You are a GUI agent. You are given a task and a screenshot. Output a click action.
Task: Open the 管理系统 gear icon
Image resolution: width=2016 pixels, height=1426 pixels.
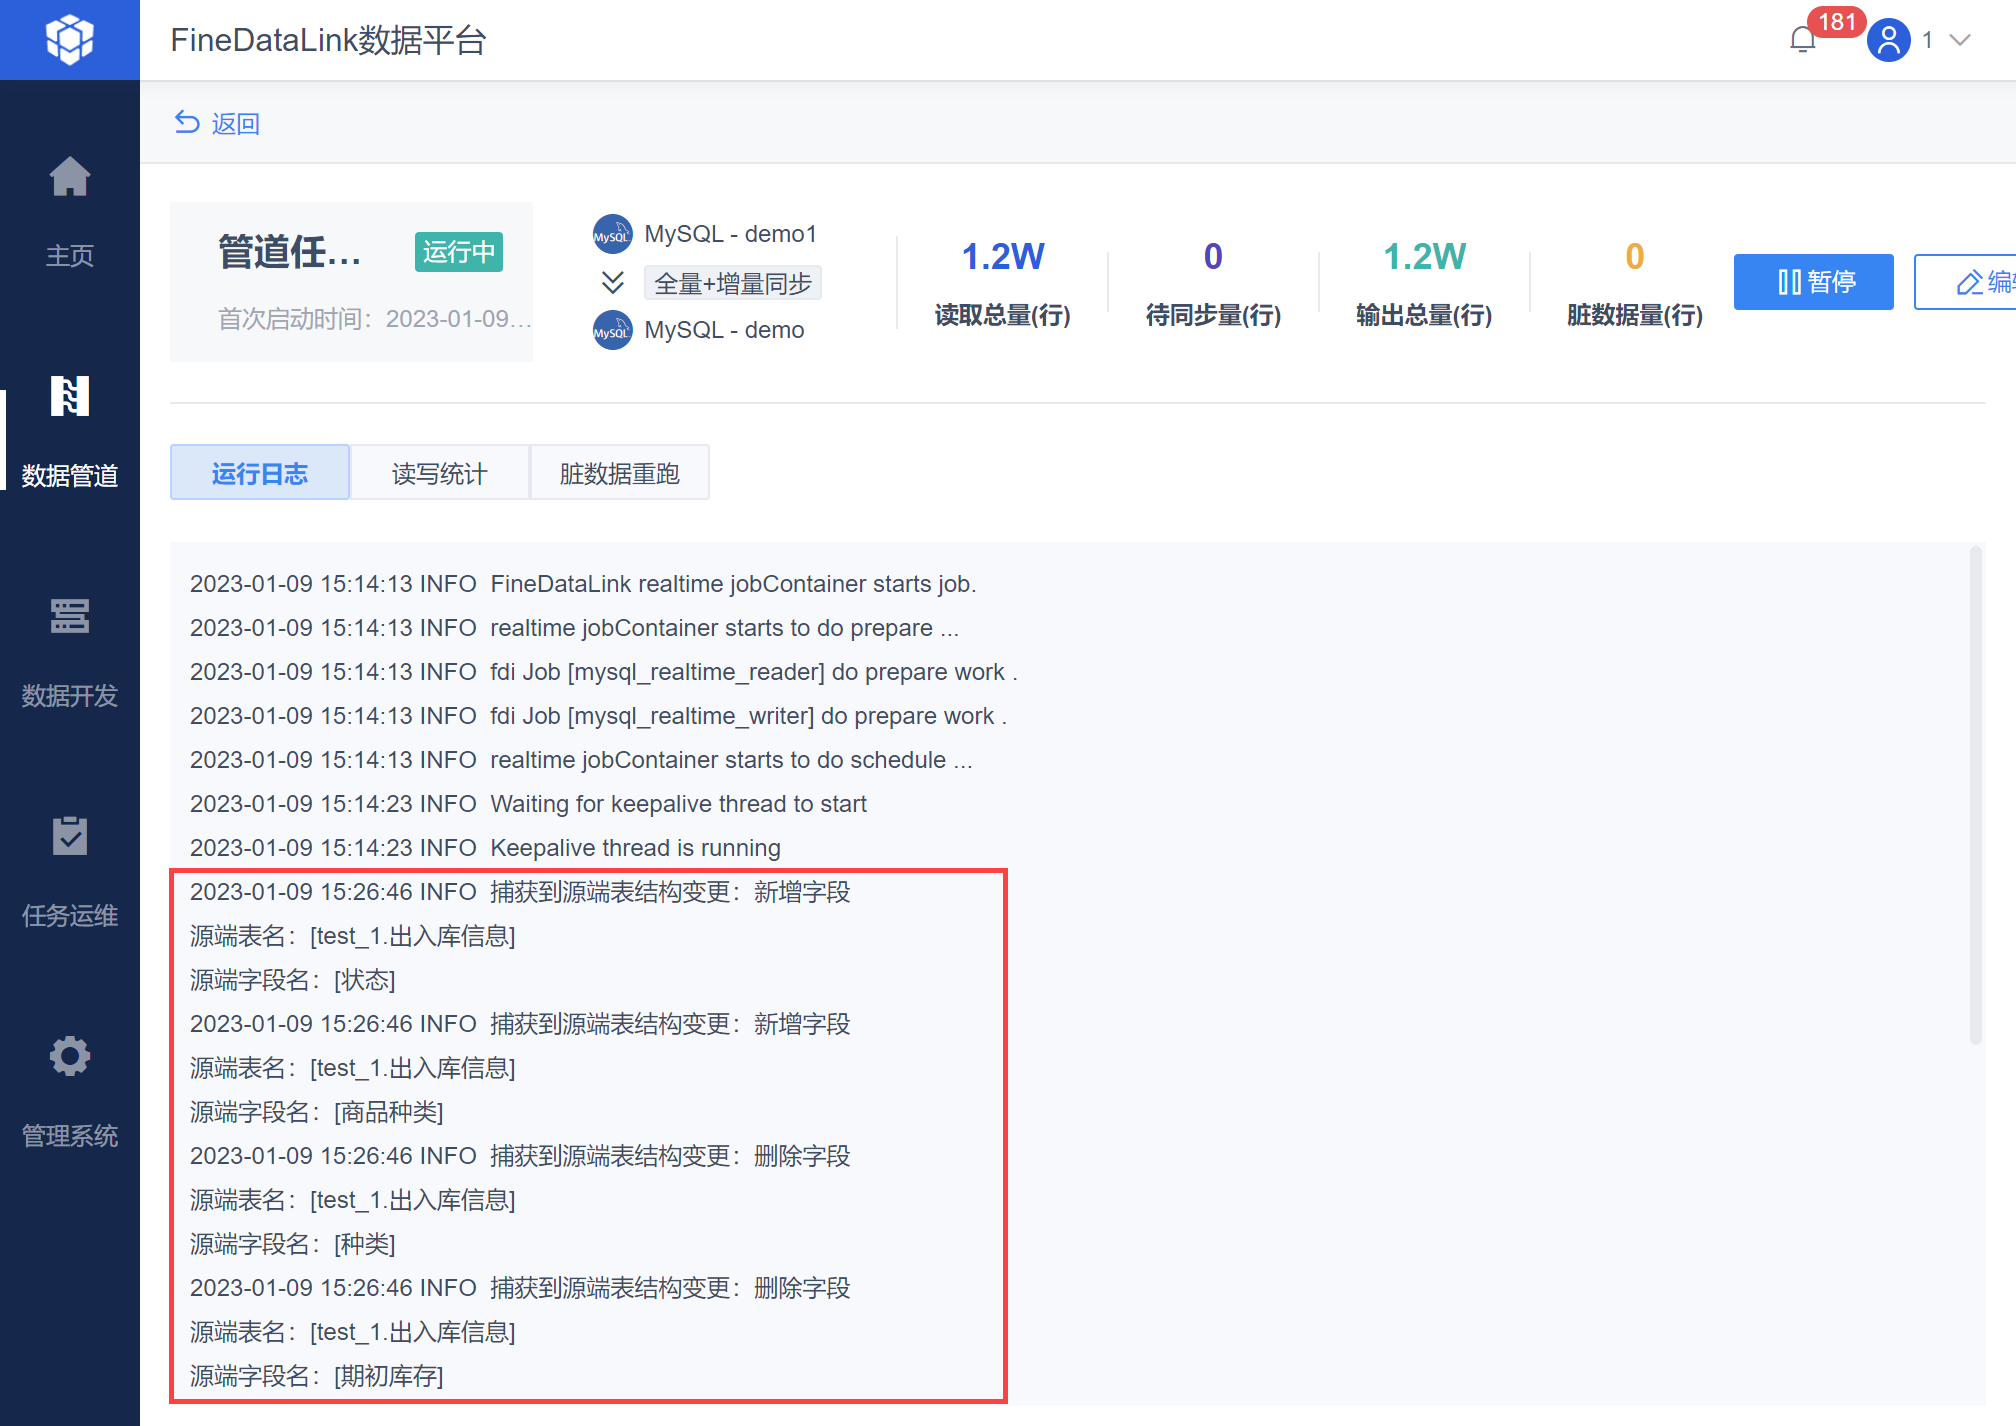(x=69, y=1056)
